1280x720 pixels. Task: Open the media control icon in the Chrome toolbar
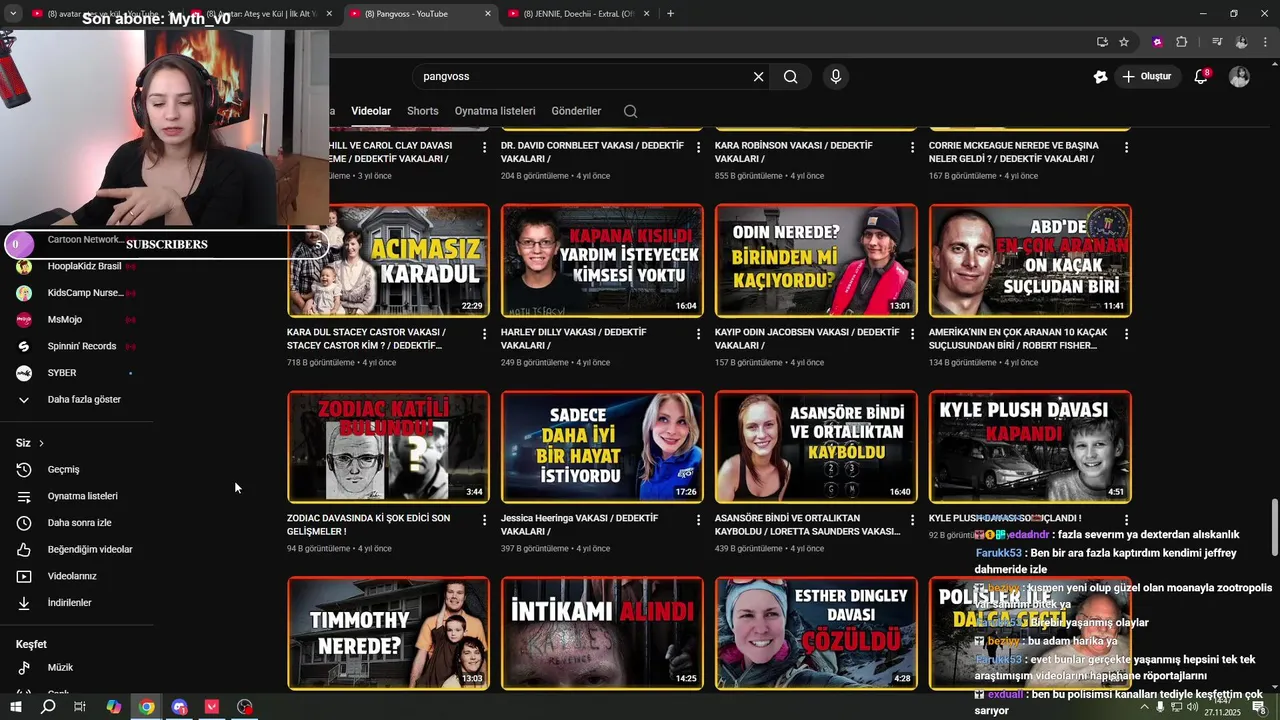tap(1217, 42)
